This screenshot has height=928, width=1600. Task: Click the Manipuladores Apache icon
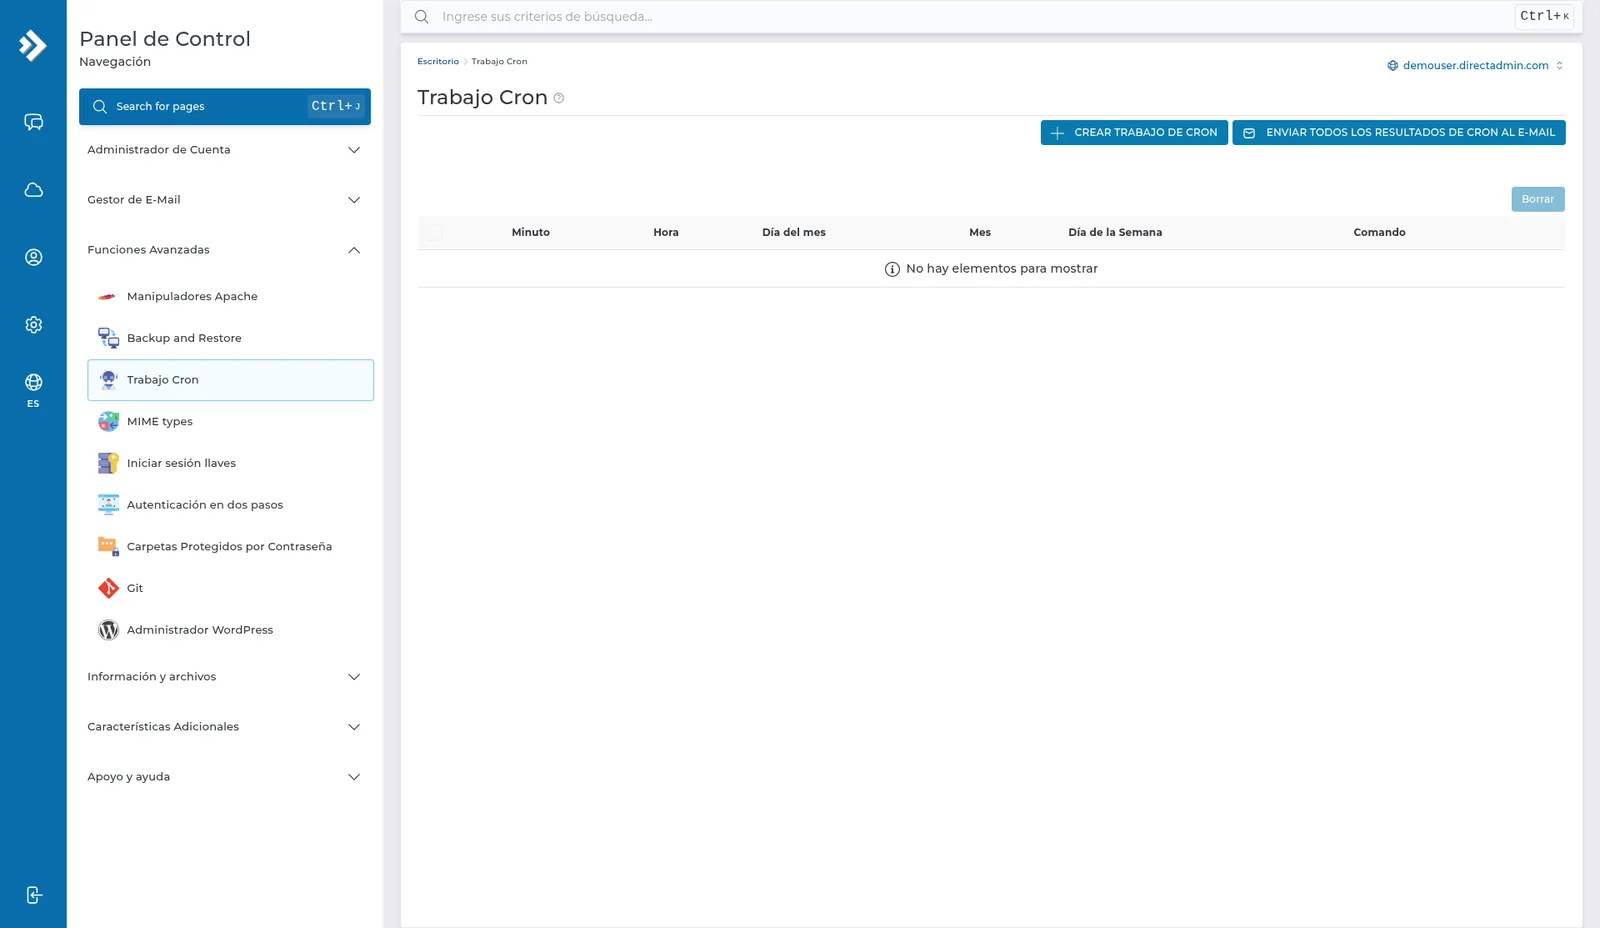(x=108, y=296)
